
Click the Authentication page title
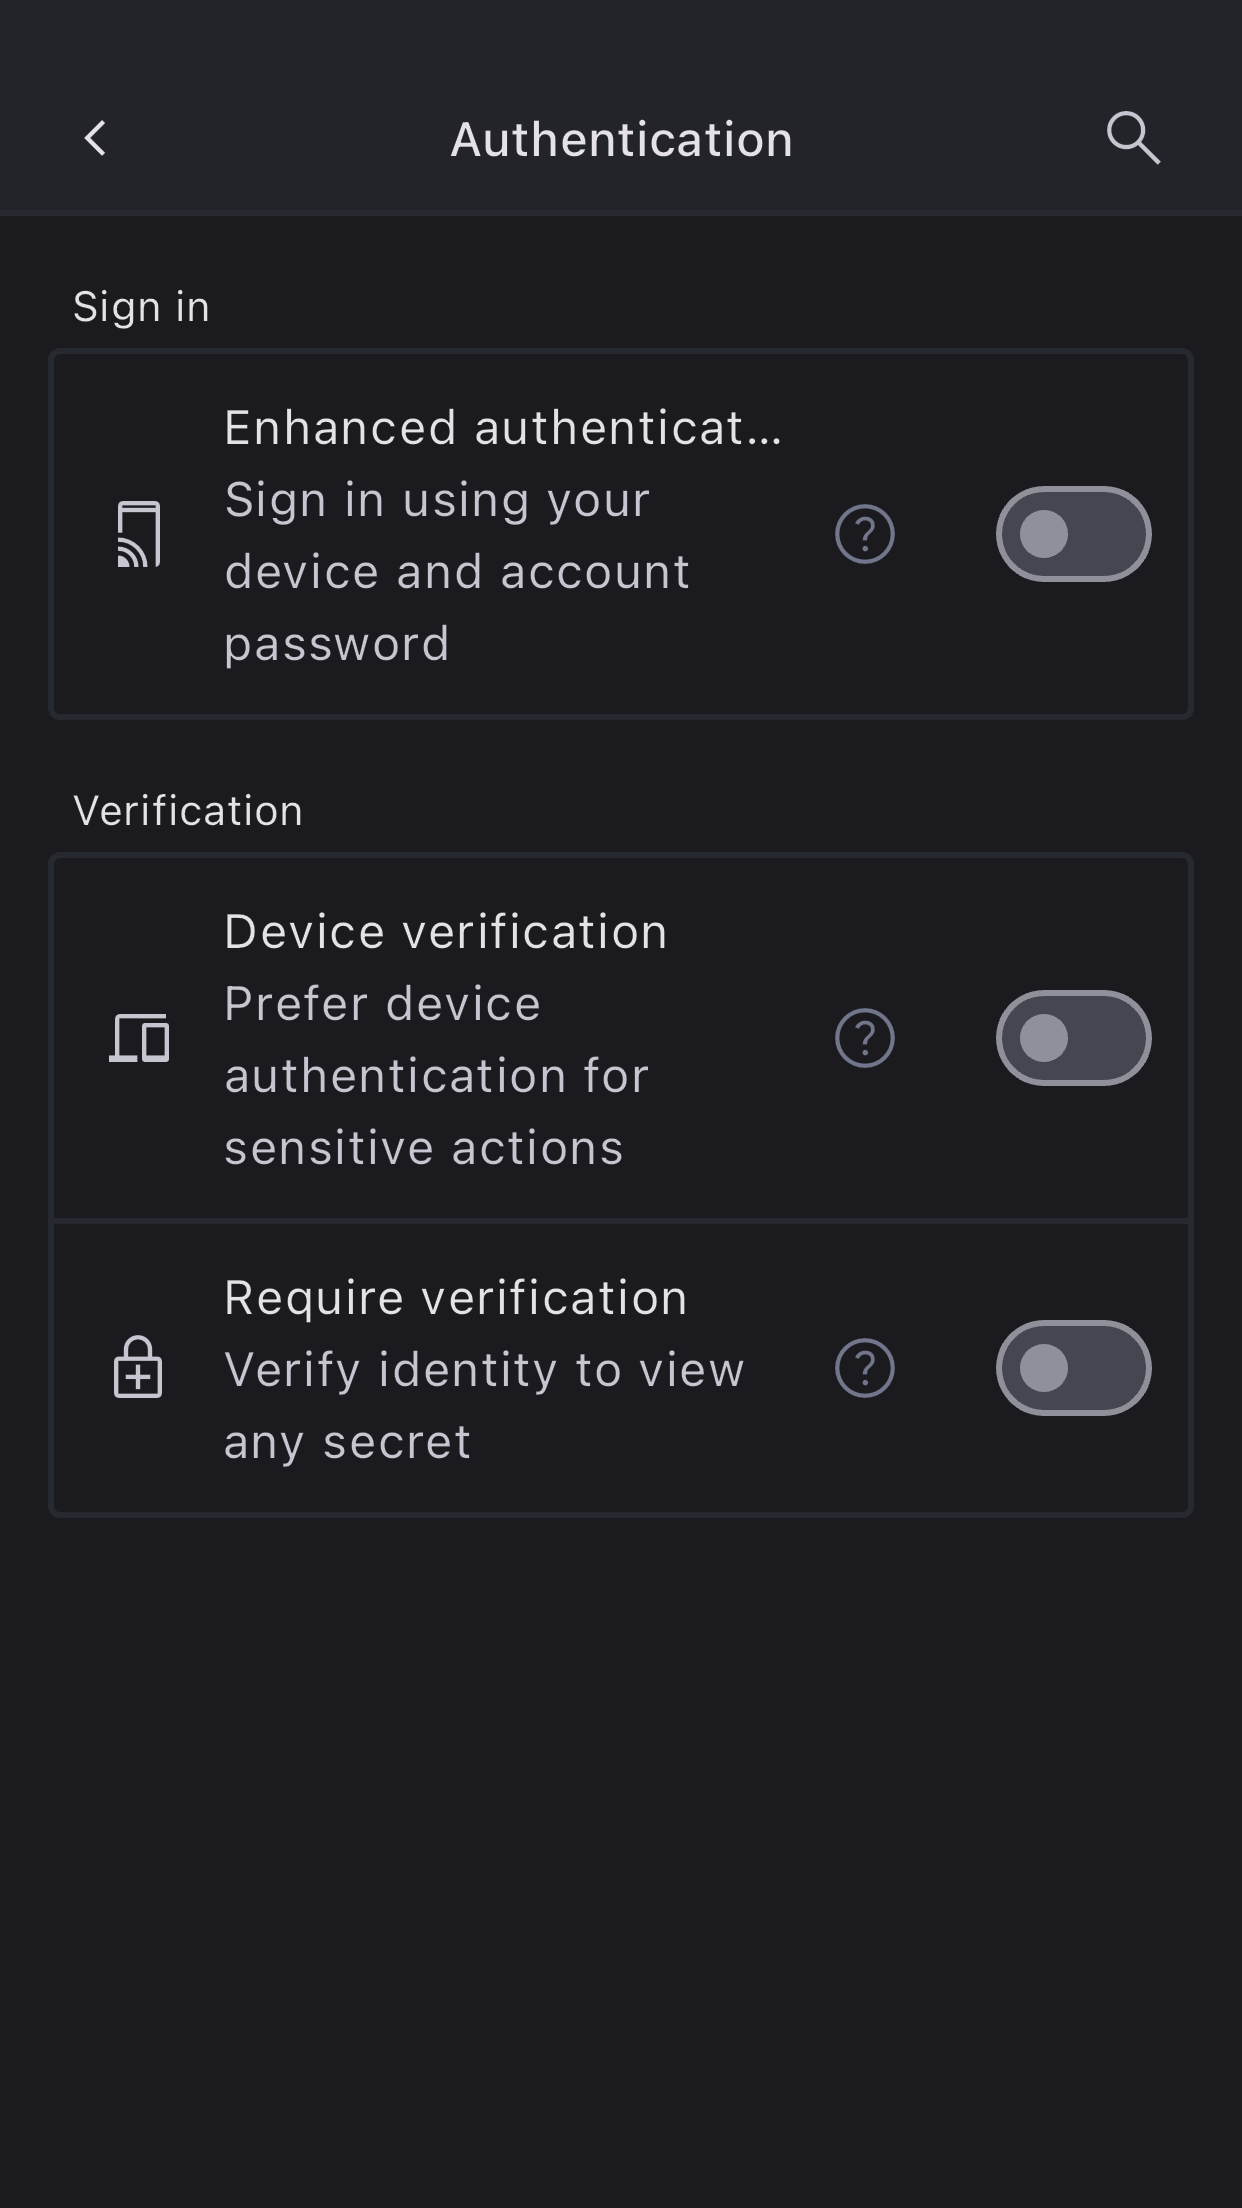621,139
